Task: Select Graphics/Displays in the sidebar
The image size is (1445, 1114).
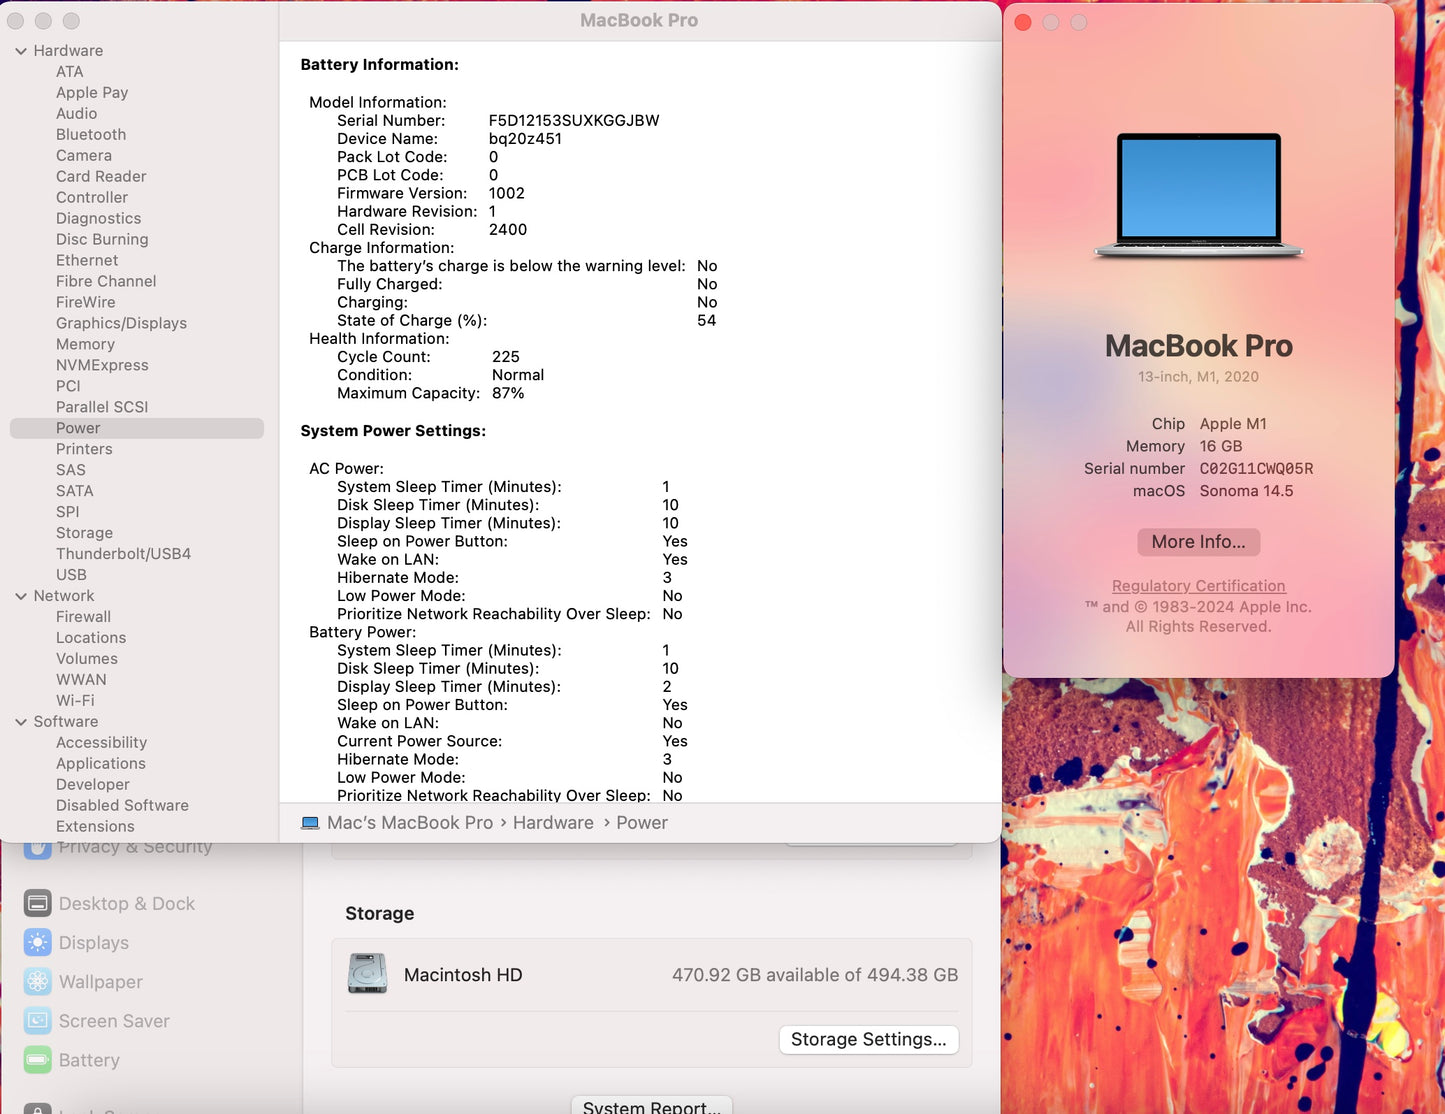Action: [121, 324]
